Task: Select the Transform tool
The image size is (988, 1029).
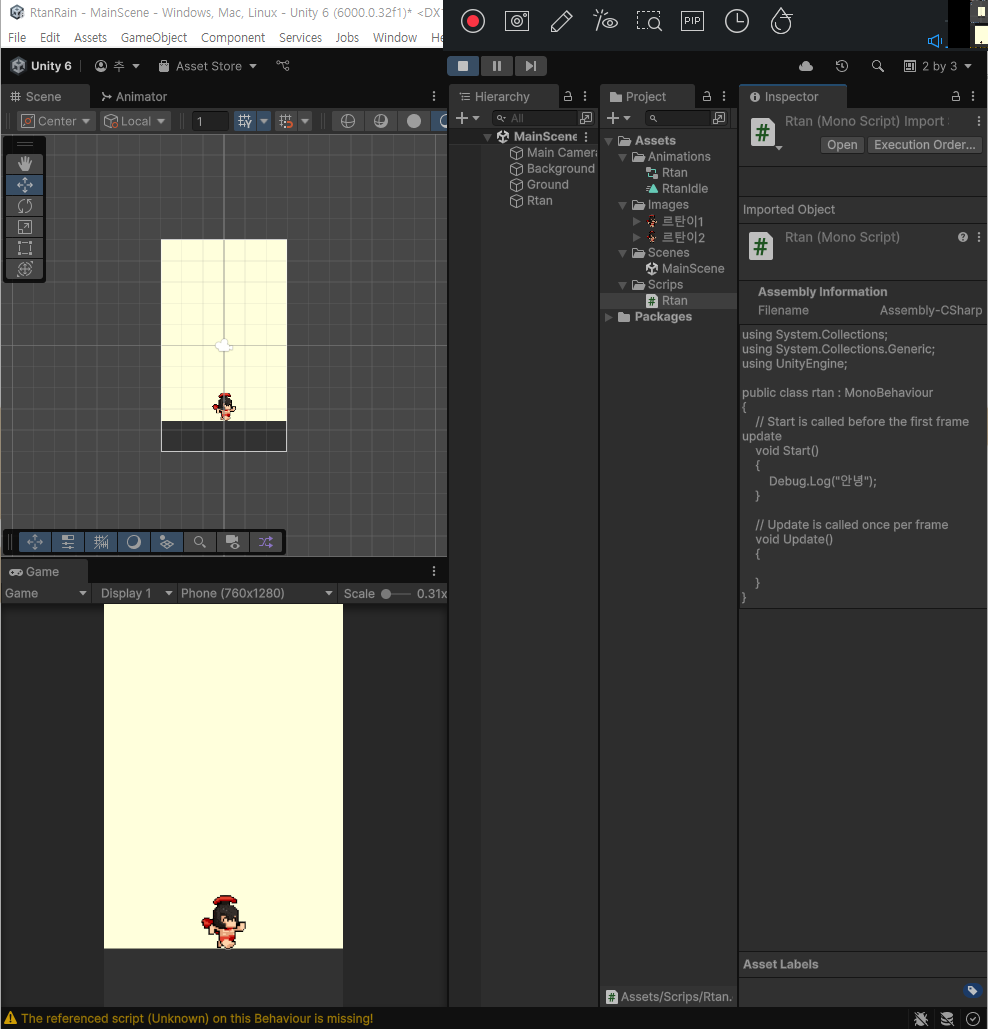Action: tap(25, 269)
